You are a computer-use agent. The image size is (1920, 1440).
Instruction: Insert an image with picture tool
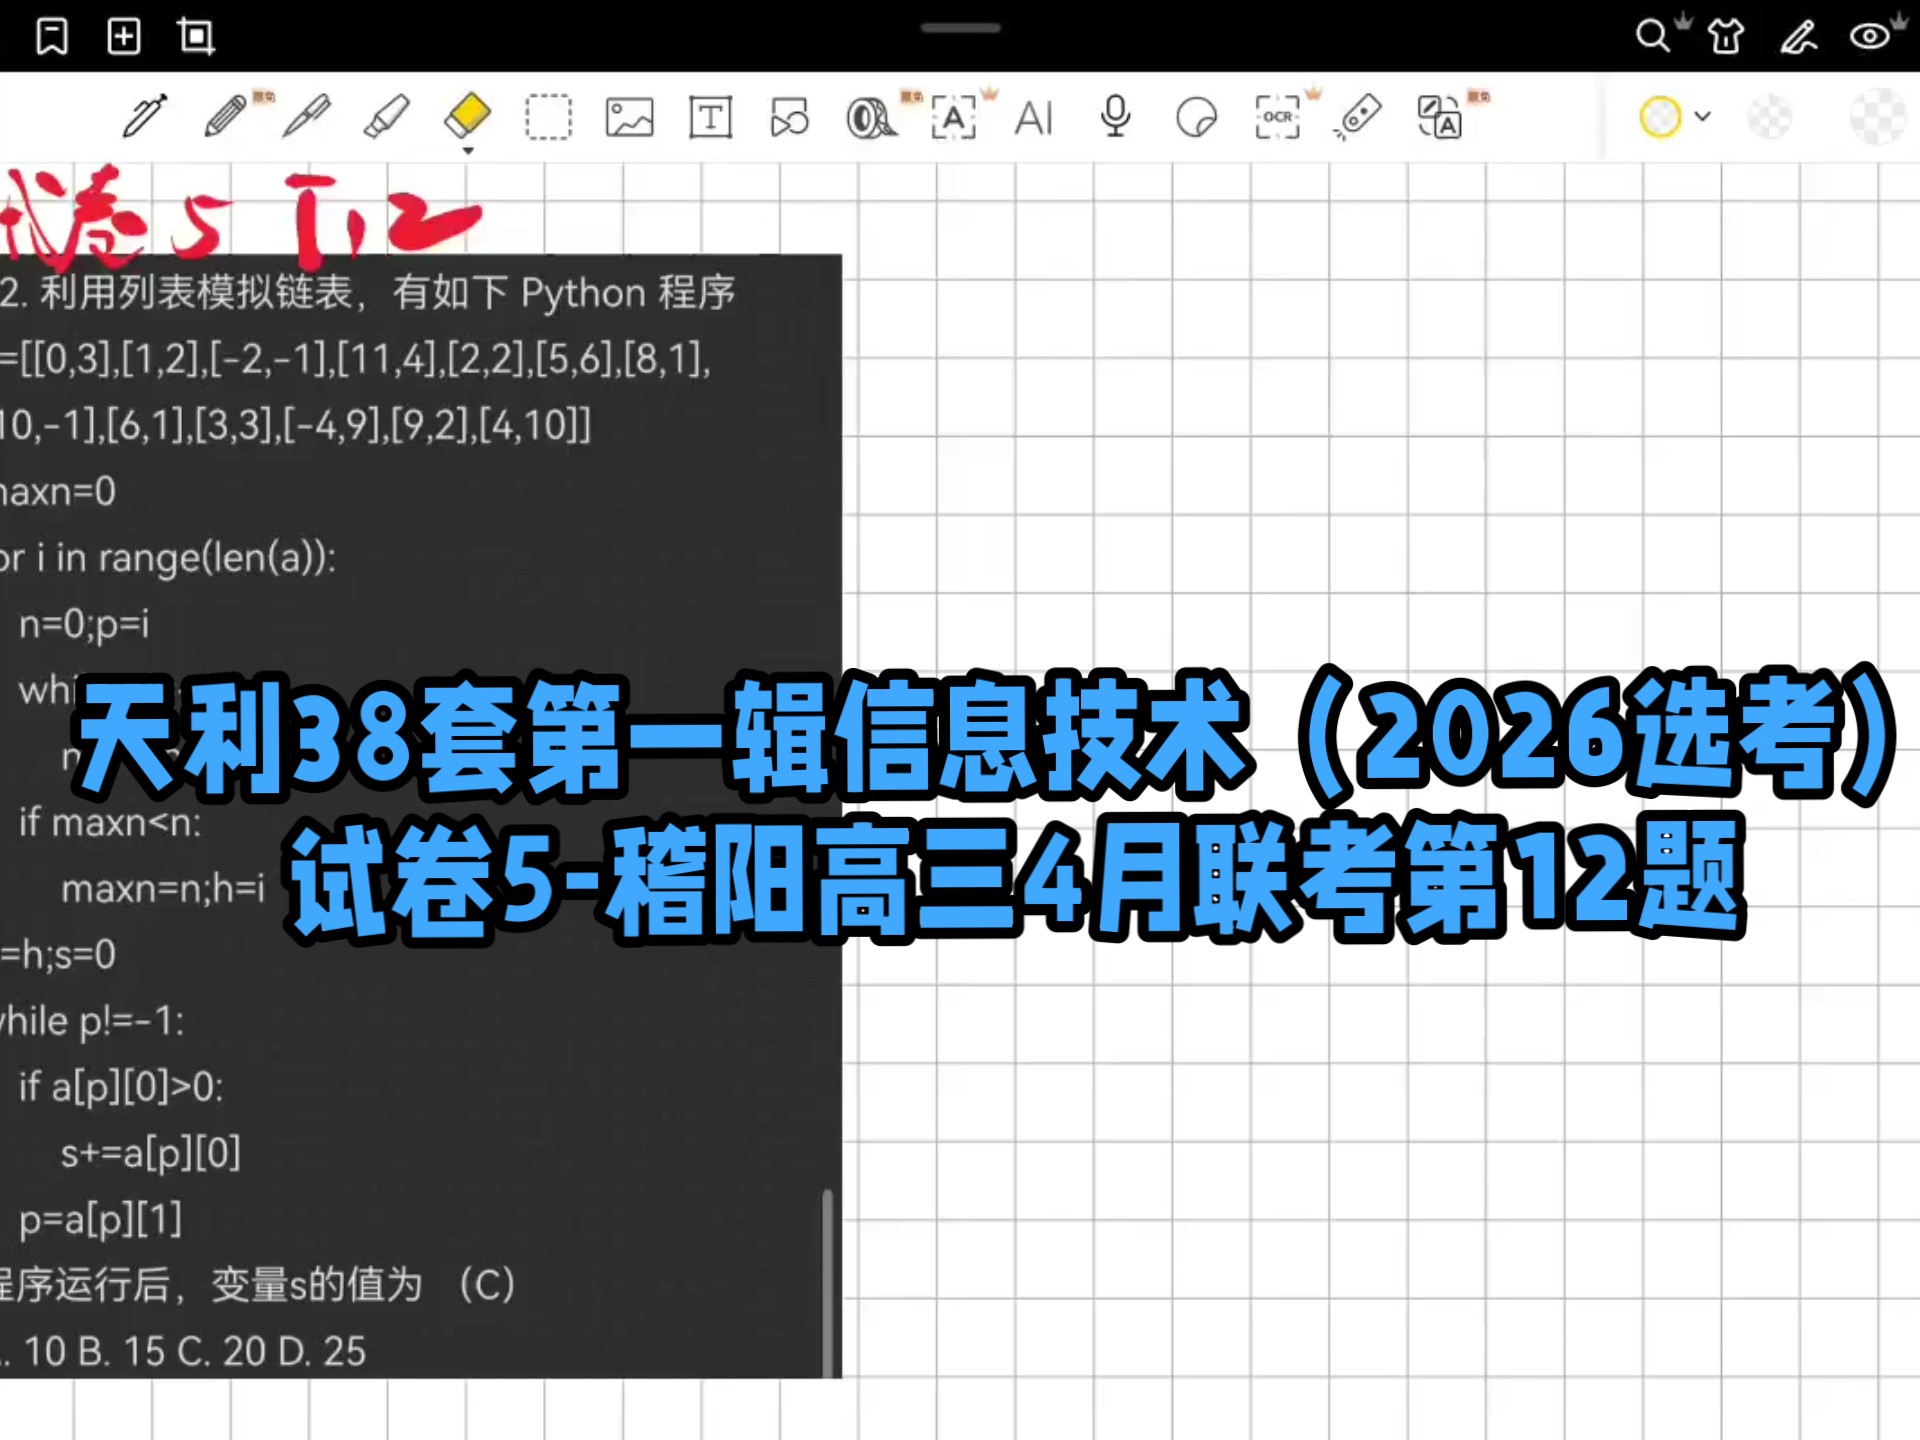point(630,117)
